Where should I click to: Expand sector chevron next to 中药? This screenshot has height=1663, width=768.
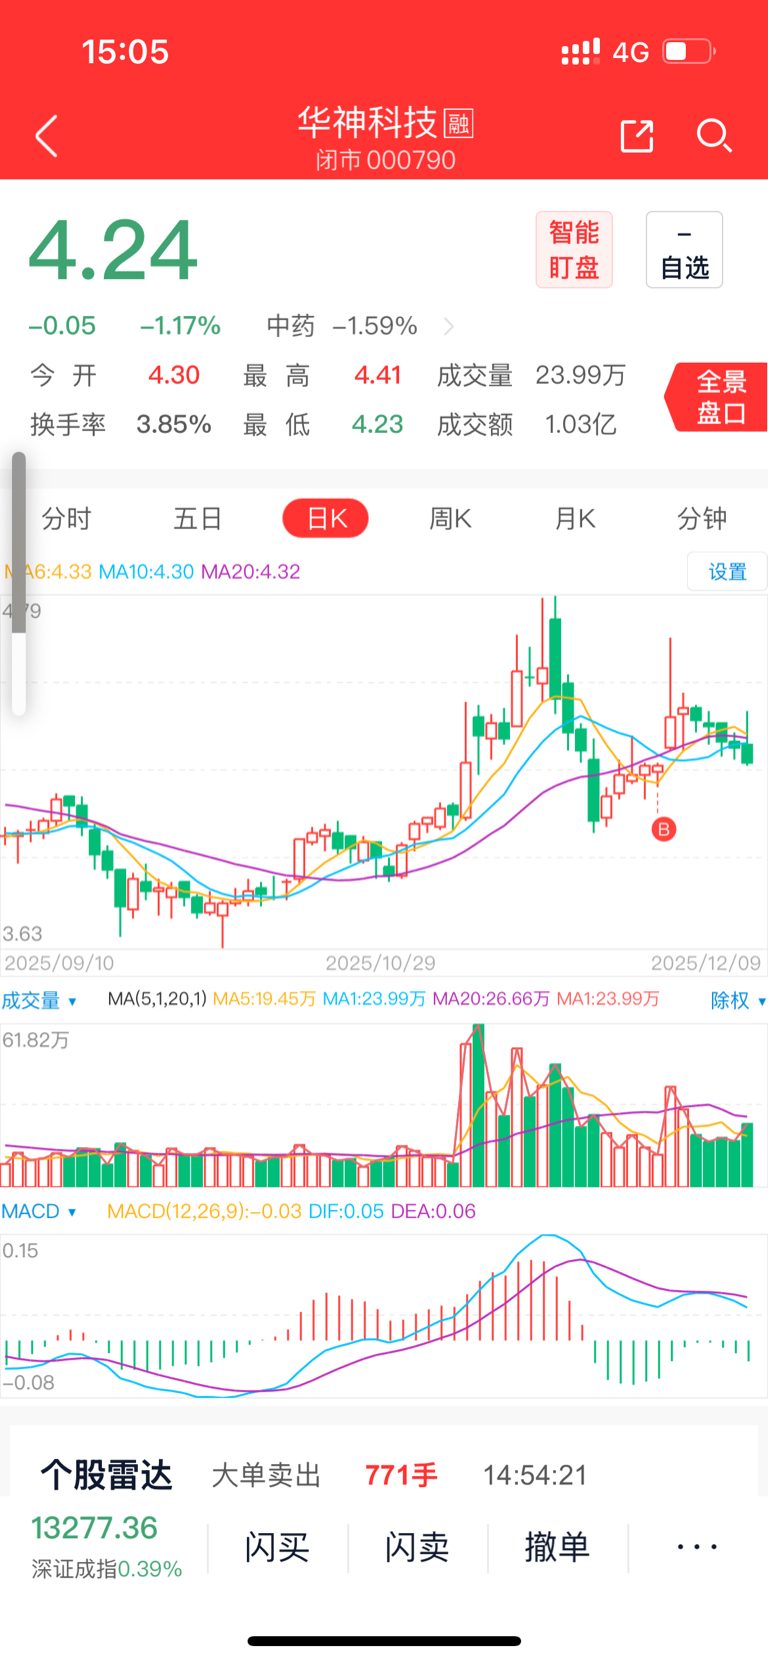coord(448,326)
